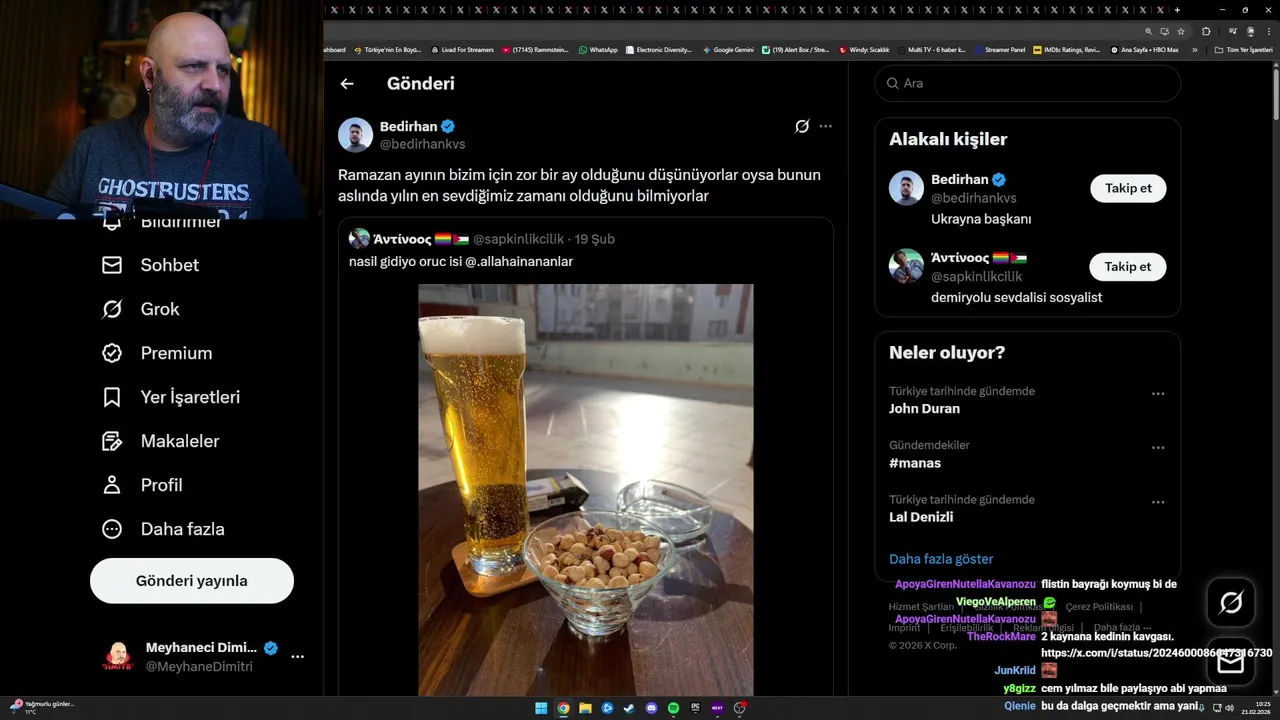Image resolution: width=1280 pixels, height=720 pixels.
Task: Open Chrome from taskbar
Action: [x=563, y=708]
